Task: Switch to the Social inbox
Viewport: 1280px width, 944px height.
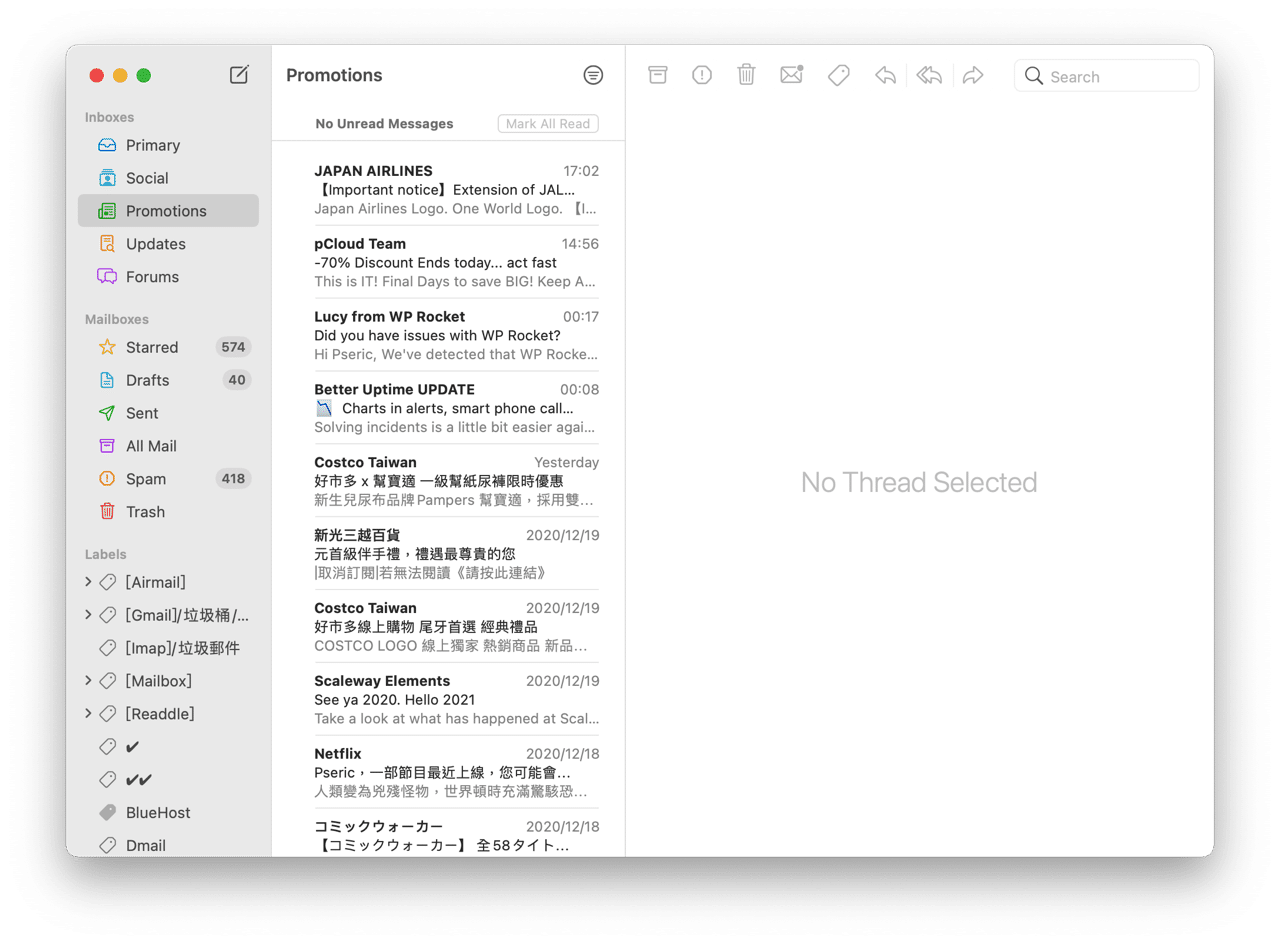Action: point(168,178)
